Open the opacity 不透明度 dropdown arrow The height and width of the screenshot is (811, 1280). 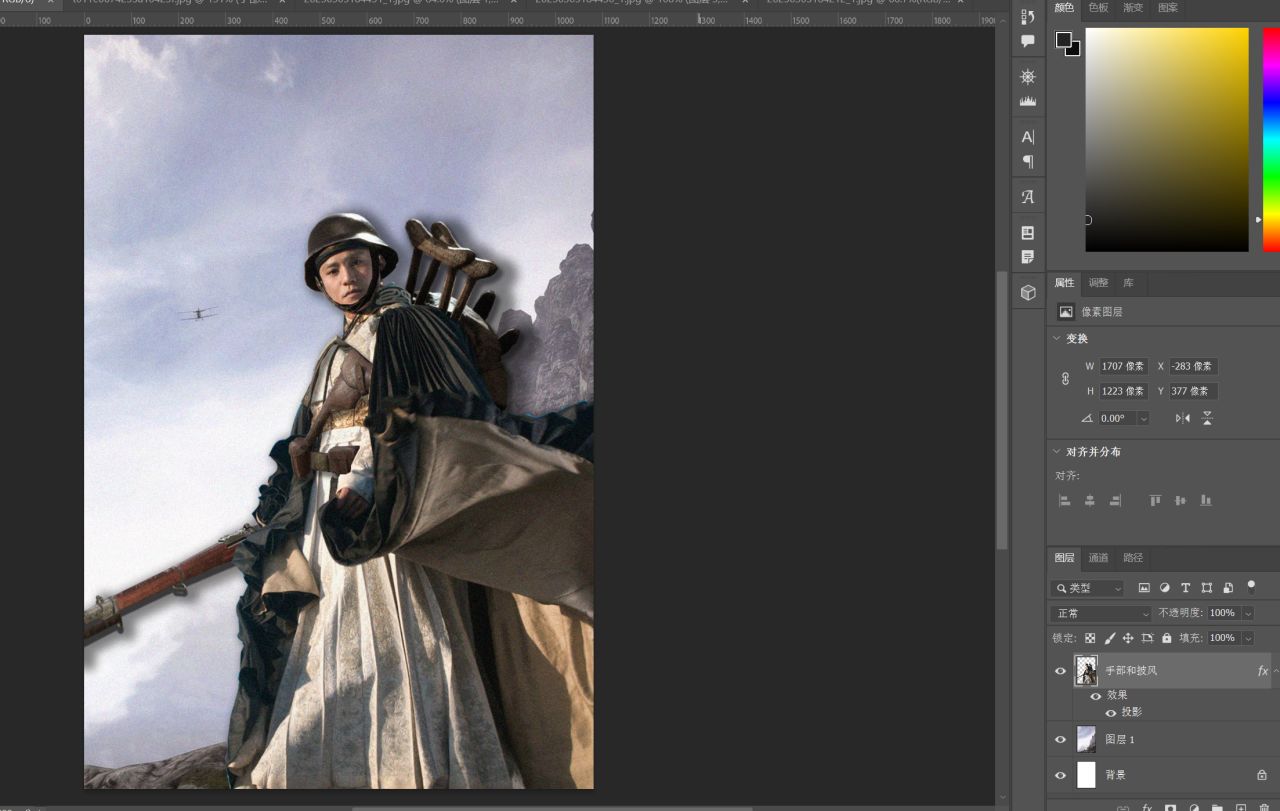(1246, 613)
